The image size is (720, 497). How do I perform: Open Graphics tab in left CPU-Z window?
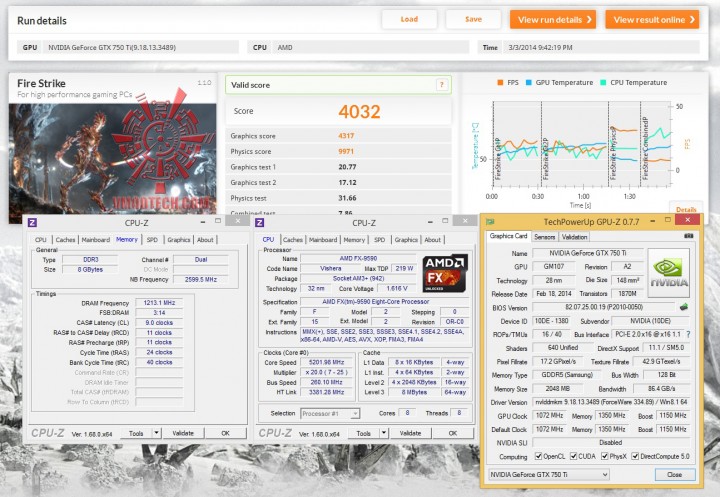179,240
